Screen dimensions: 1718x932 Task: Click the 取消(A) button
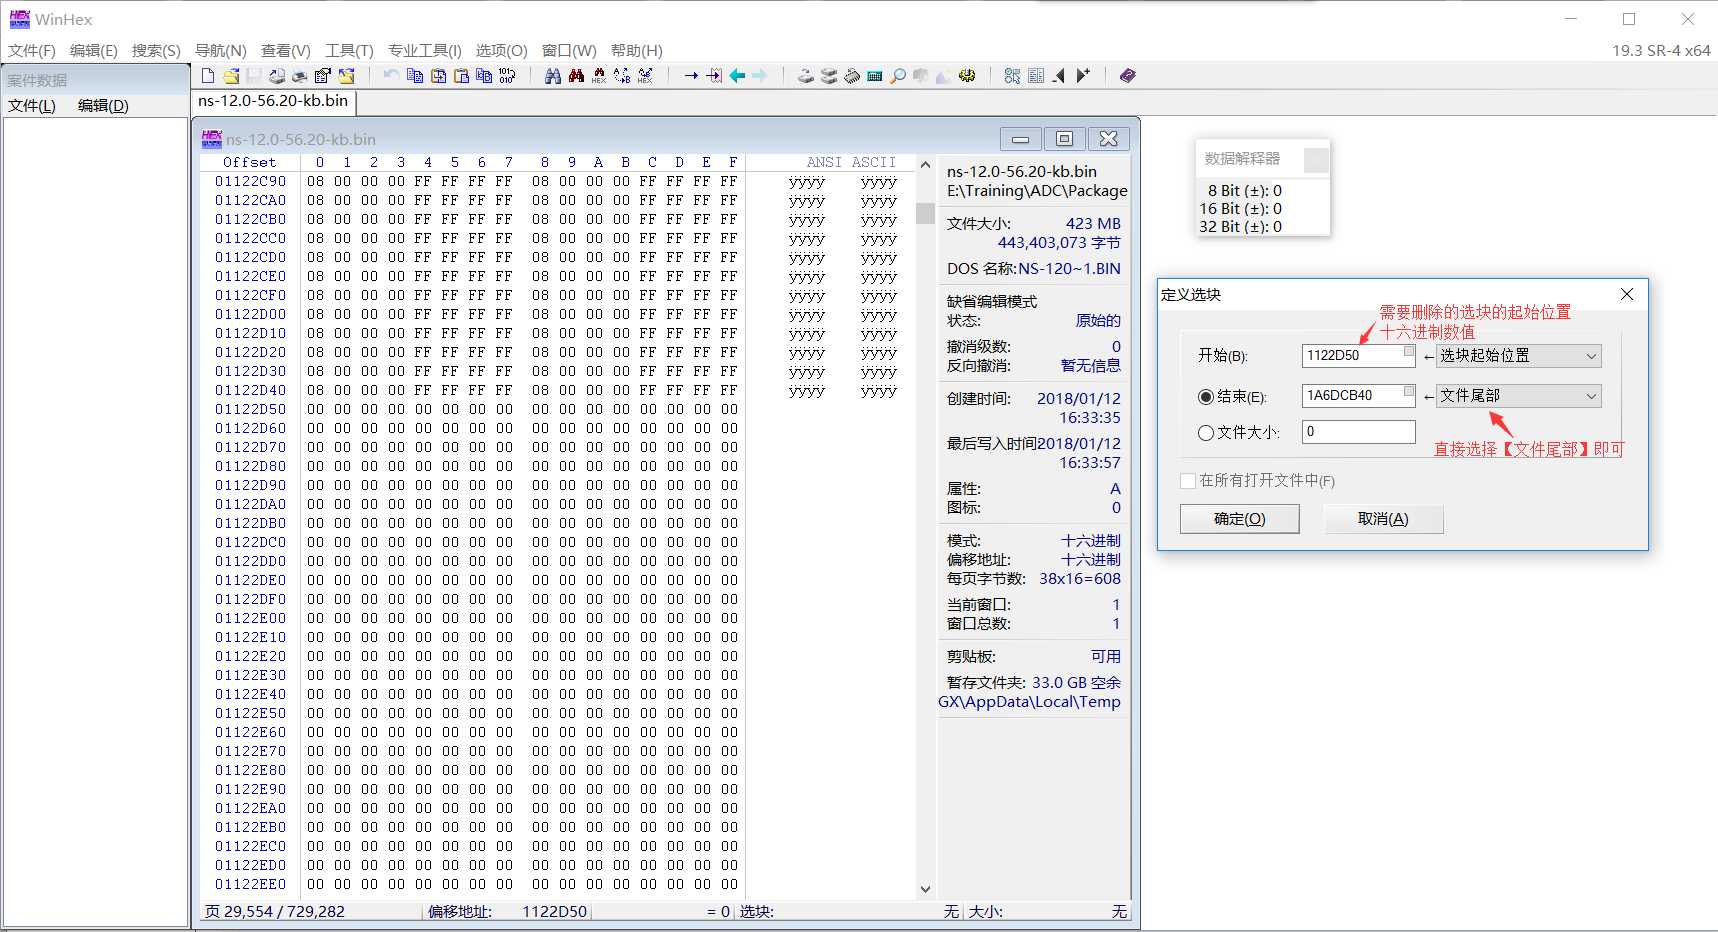coord(1383,519)
